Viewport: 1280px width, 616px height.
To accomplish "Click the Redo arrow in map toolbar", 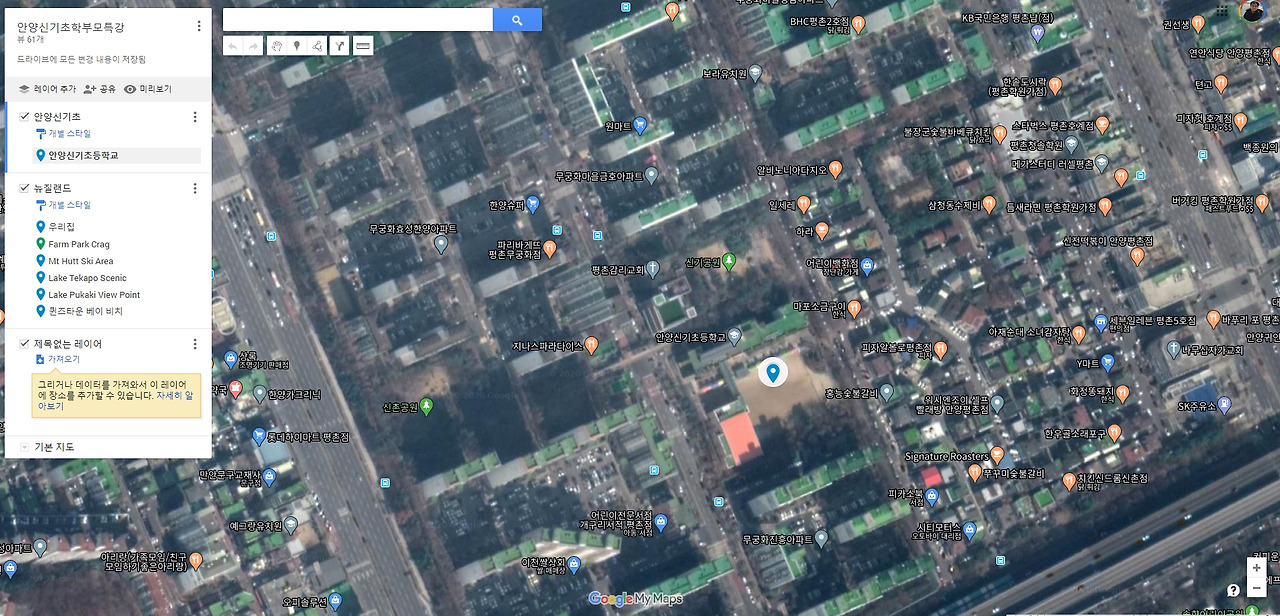I will click(x=253, y=45).
